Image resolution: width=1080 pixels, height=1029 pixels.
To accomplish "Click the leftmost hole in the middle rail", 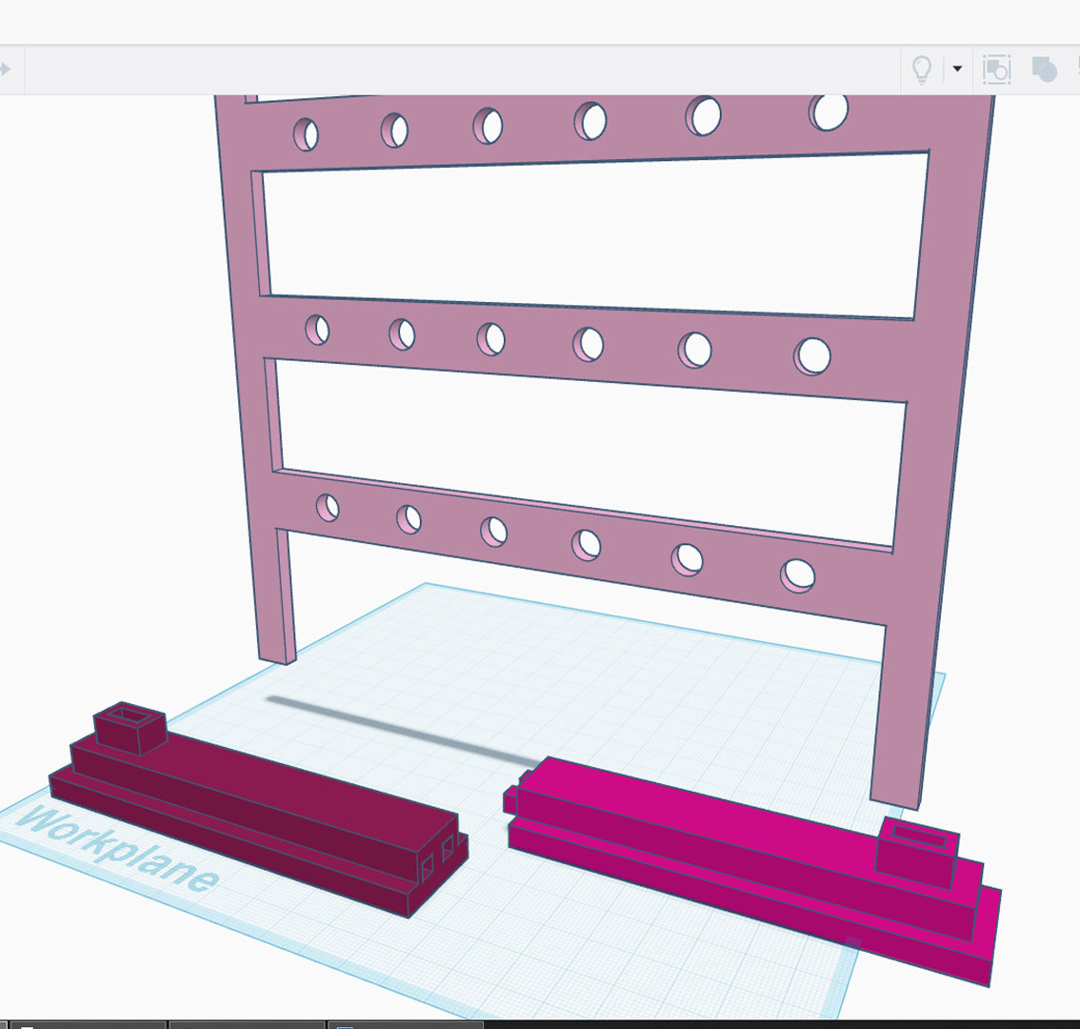I will 317,329.
